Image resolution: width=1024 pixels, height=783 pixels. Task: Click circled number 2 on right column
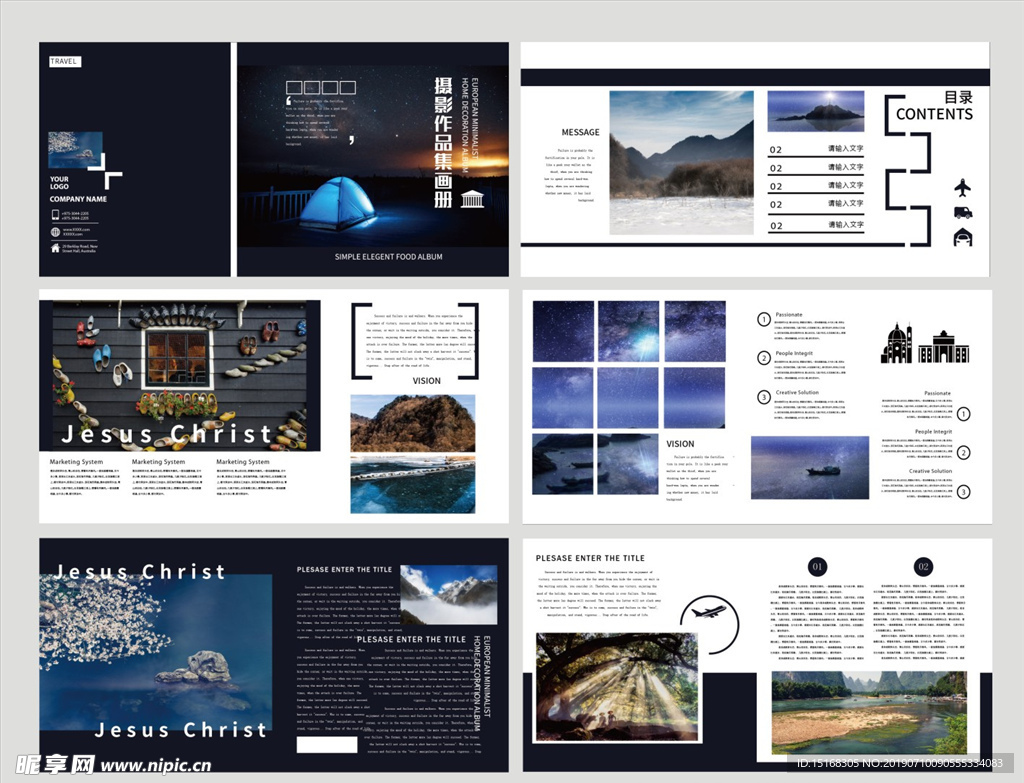pyautogui.click(x=963, y=453)
